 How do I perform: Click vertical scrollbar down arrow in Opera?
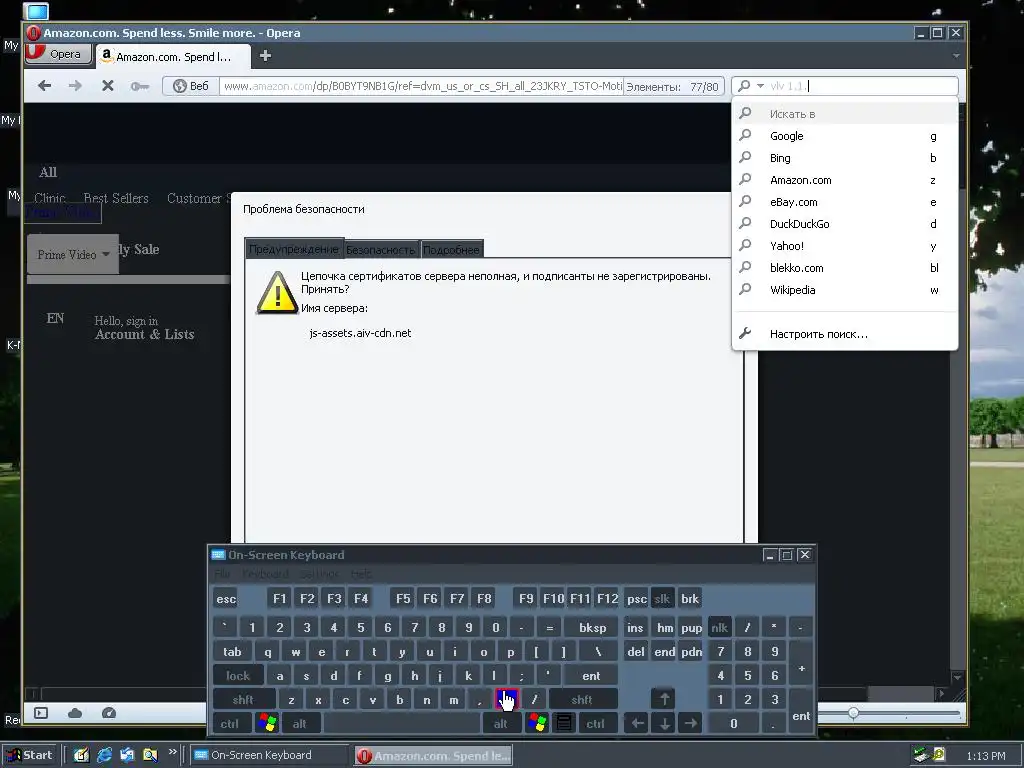click(957, 677)
